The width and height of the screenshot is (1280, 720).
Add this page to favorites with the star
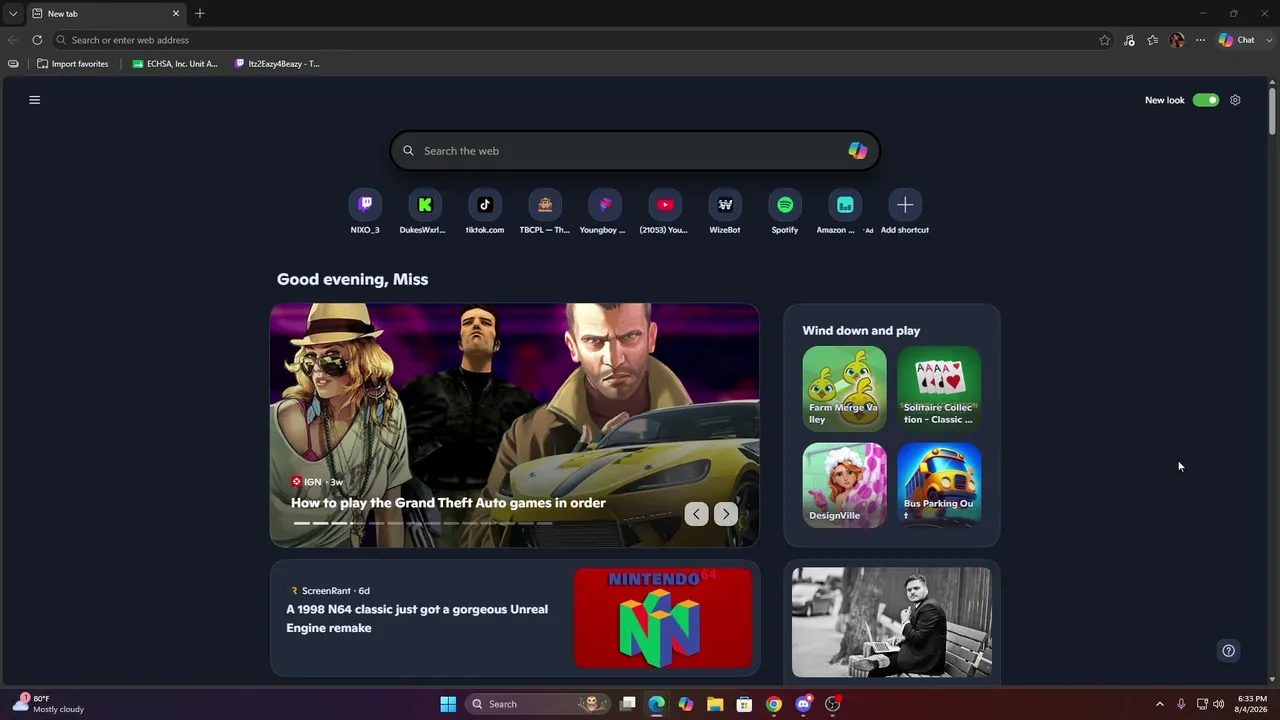[1104, 40]
